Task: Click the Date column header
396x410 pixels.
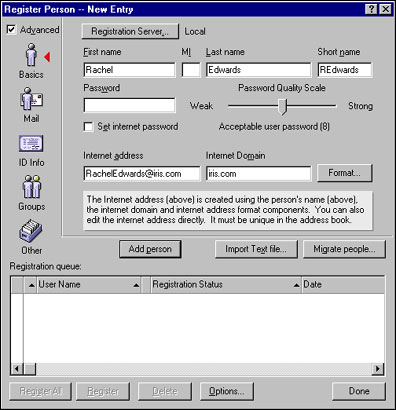Action: pos(343,285)
